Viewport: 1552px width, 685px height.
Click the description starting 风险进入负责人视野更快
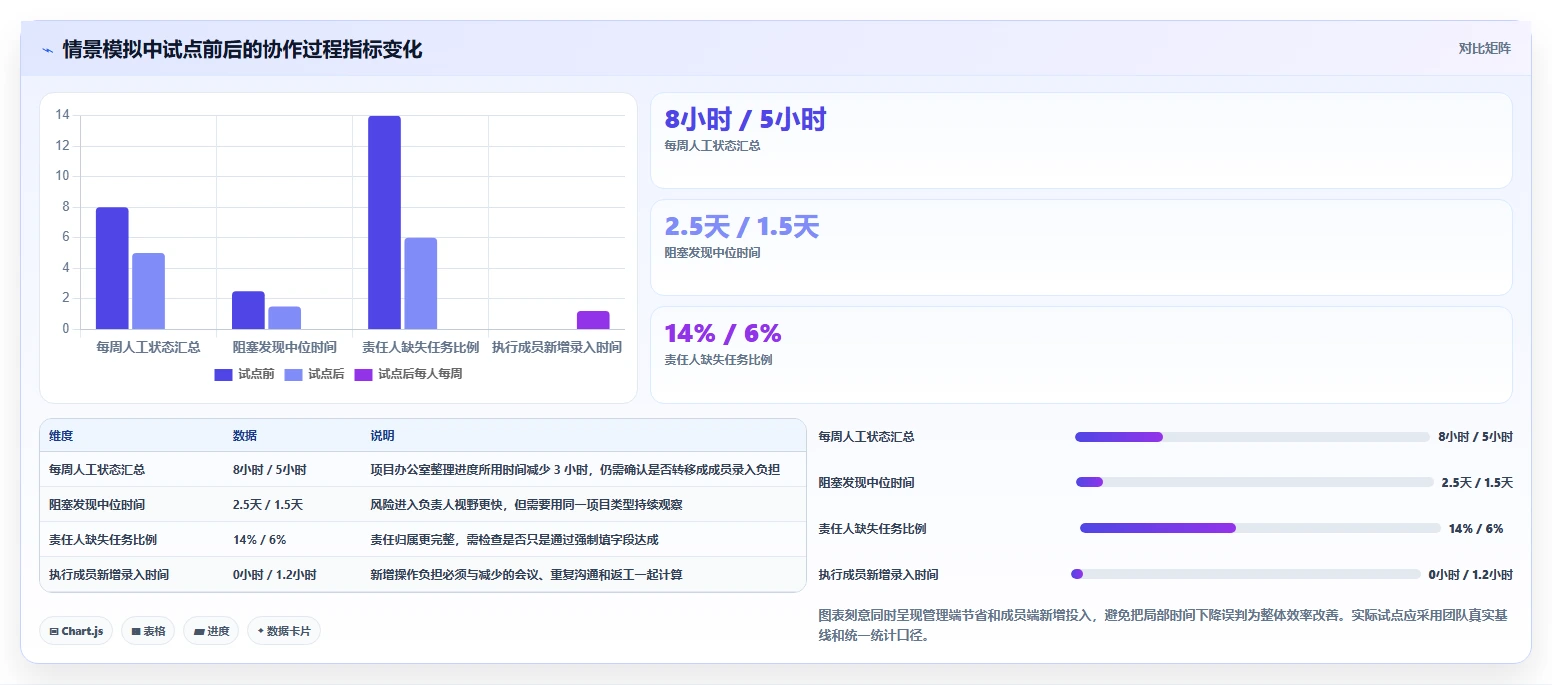coord(526,505)
